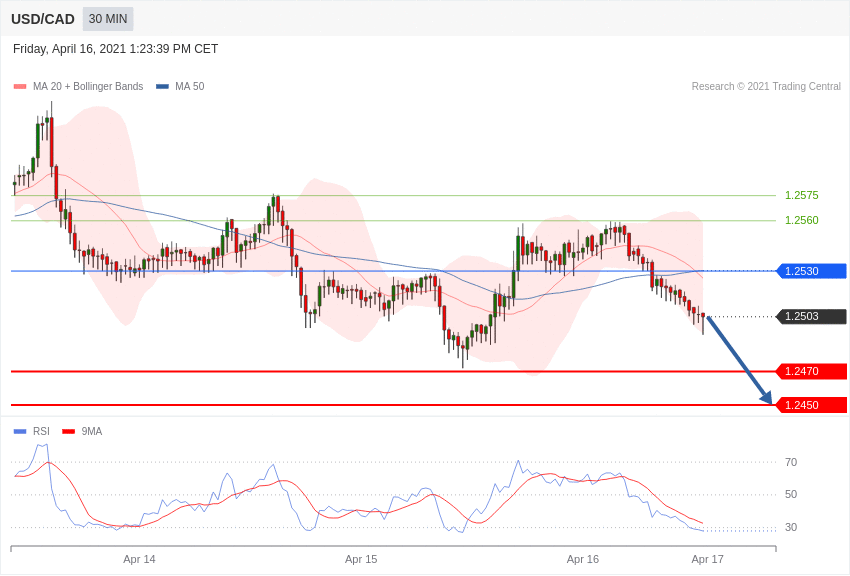Click the MA 20 + Bollinger Bands legend swatch
Viewport: 850px width, 576px height.
click(x=20, y=86)
